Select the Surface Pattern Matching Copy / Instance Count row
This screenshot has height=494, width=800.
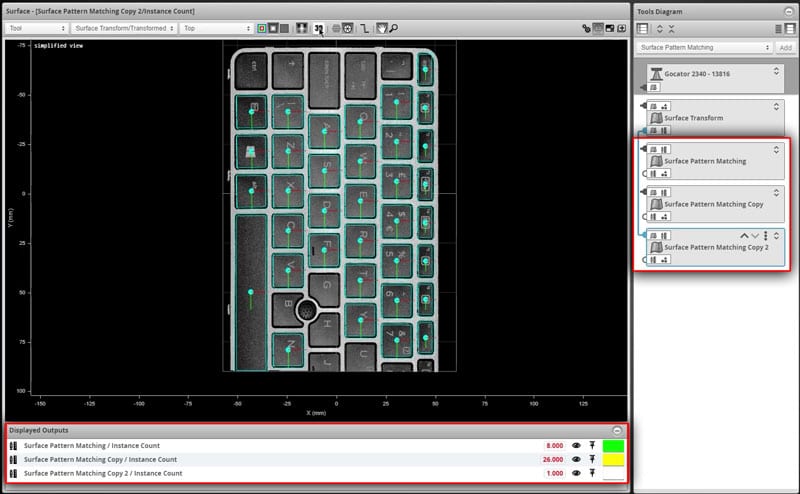[316, 459]
